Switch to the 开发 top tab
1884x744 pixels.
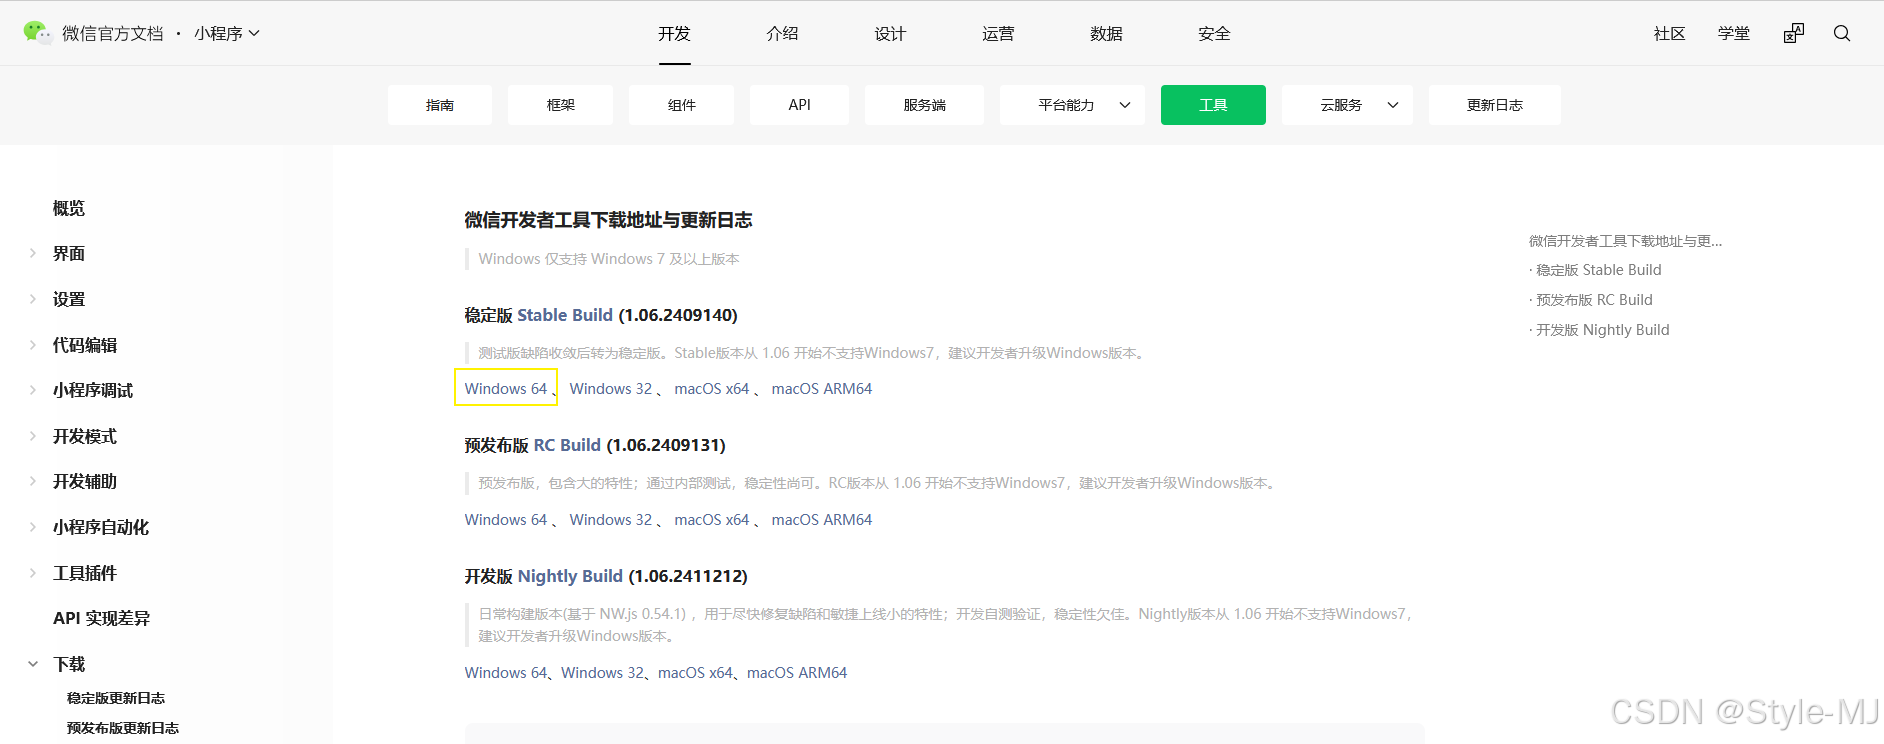tap(674, 33)
